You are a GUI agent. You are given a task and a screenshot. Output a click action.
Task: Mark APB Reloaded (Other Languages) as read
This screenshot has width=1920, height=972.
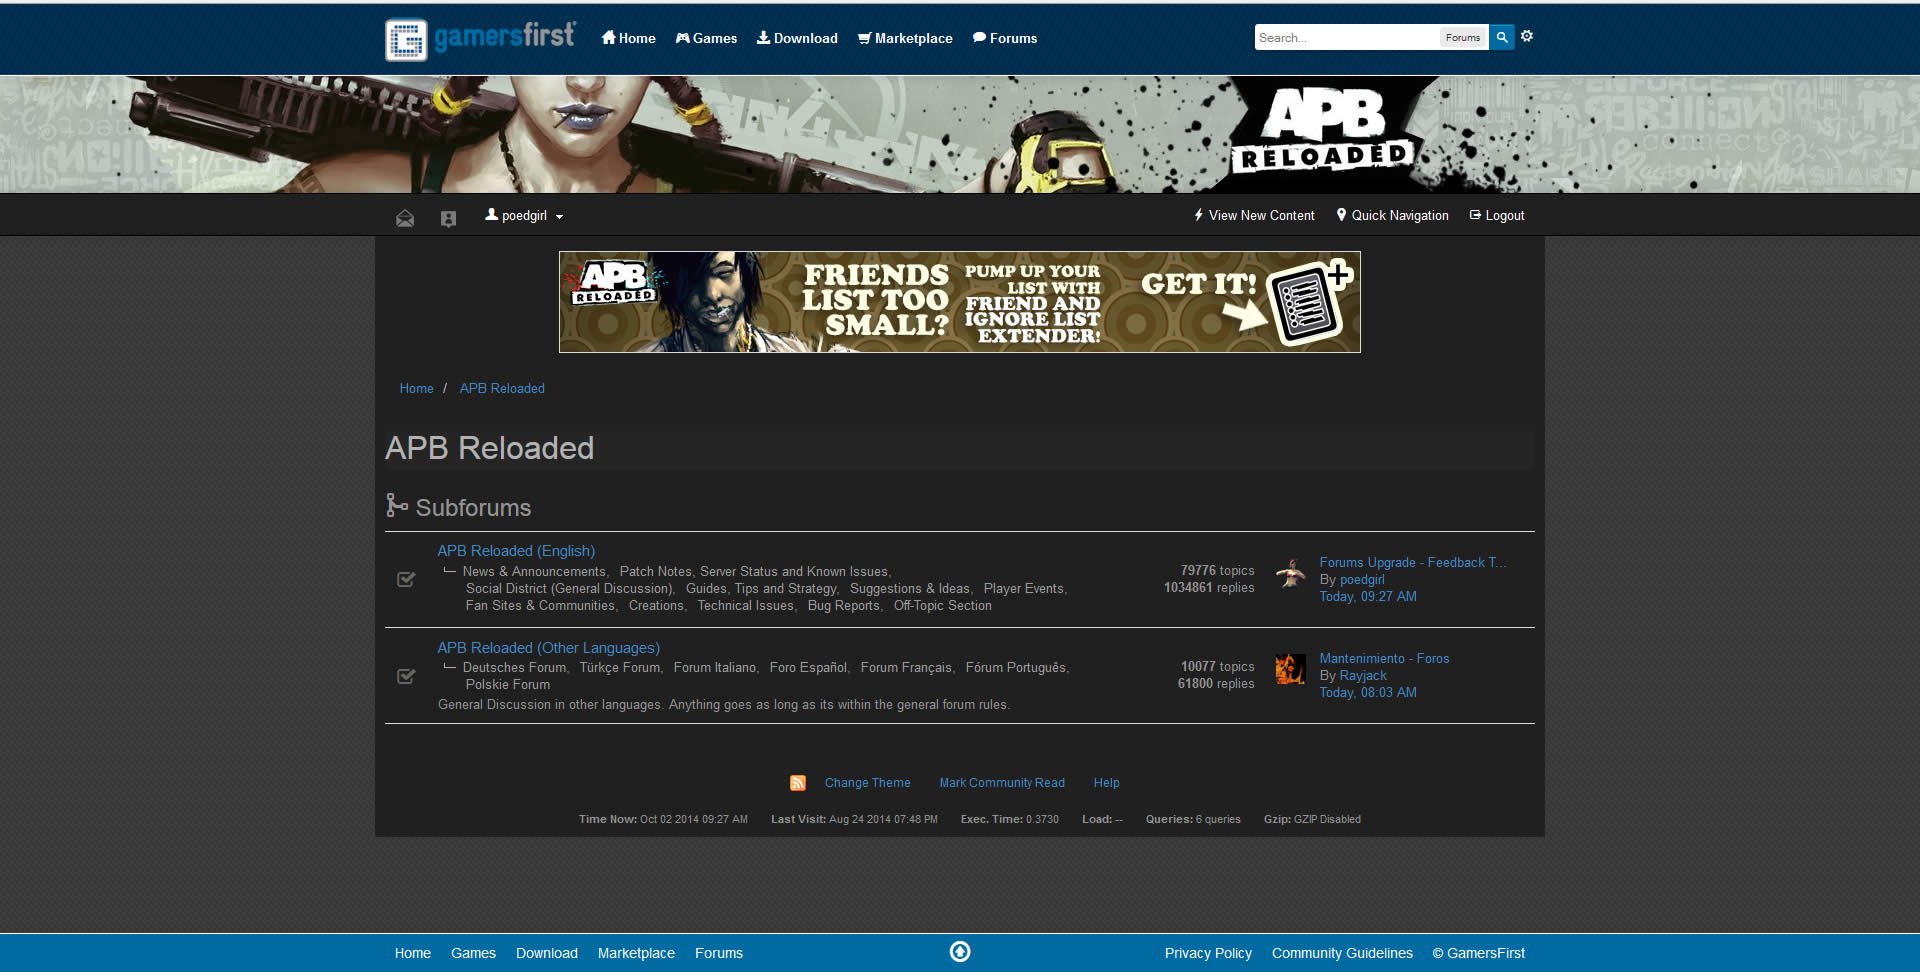(x=405, y=676)
